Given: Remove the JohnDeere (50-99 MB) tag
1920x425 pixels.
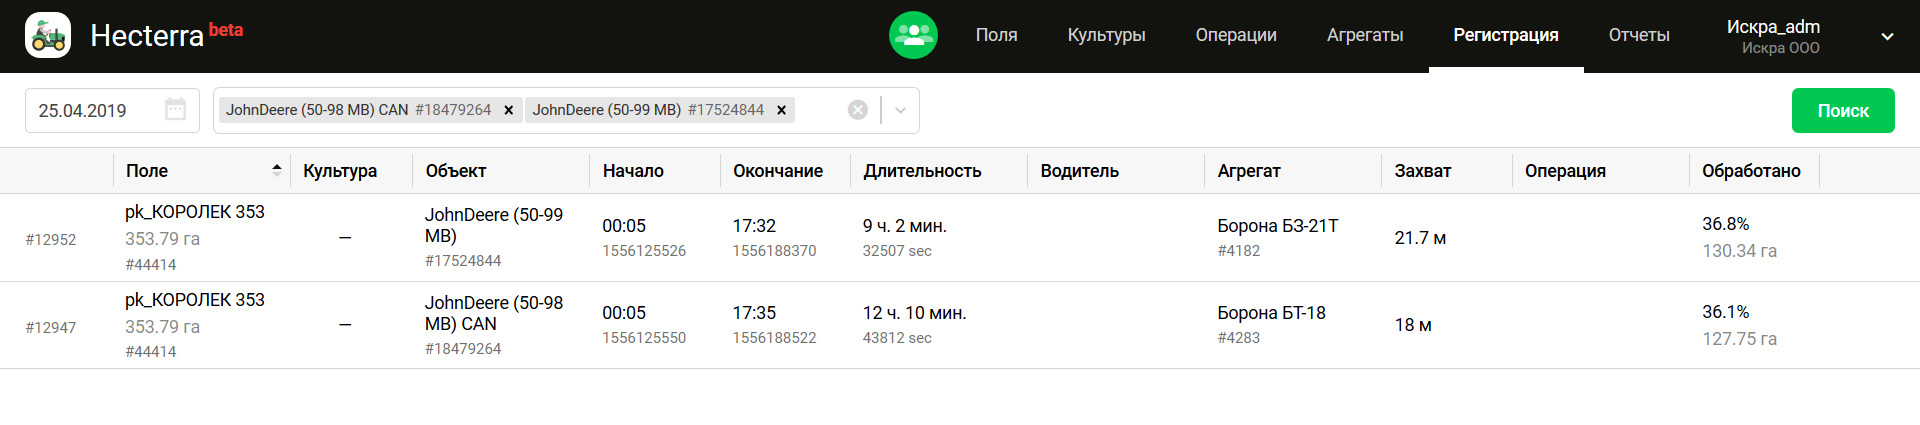Looking at the screenshot, I should (x=781, y=110).
